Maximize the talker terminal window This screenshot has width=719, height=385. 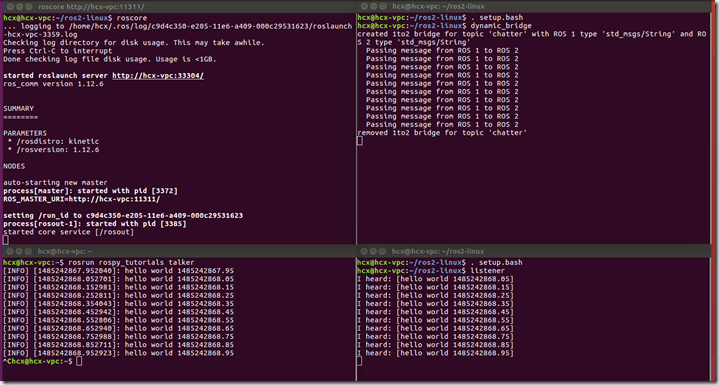coord(28,251)
